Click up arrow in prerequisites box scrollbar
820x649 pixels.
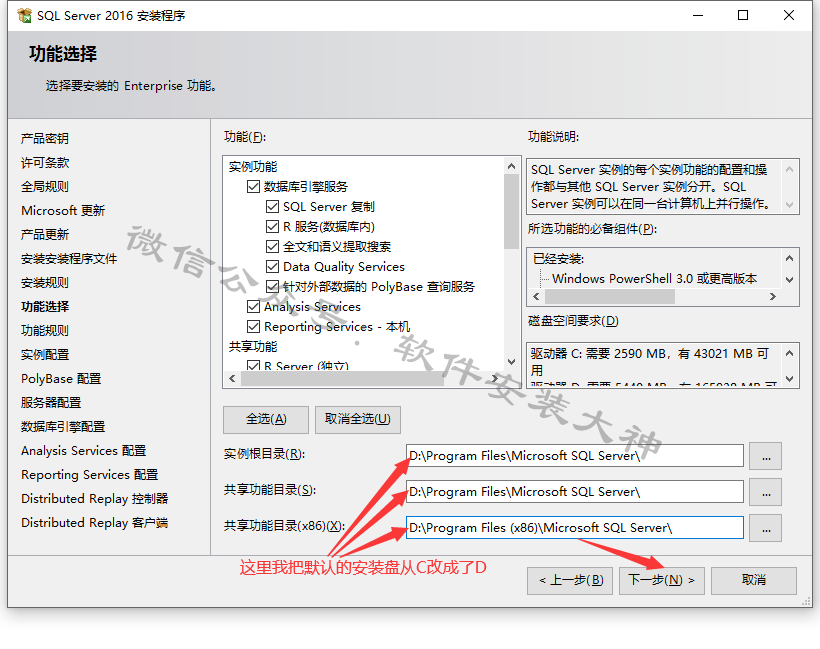coord(790,258)
